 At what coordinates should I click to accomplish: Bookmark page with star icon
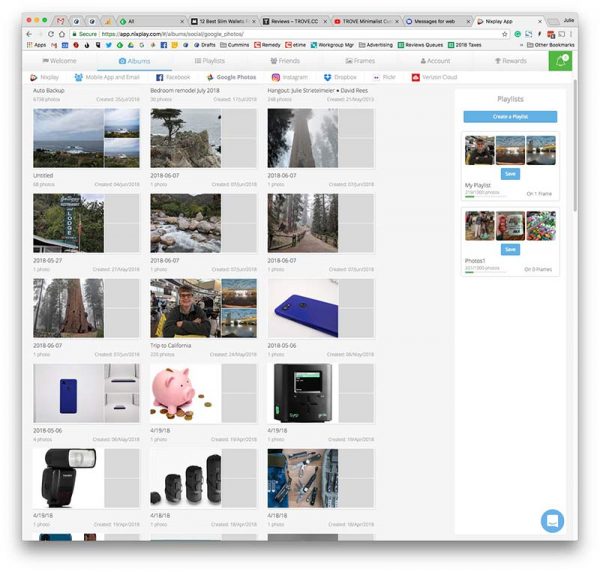[505, 34]
